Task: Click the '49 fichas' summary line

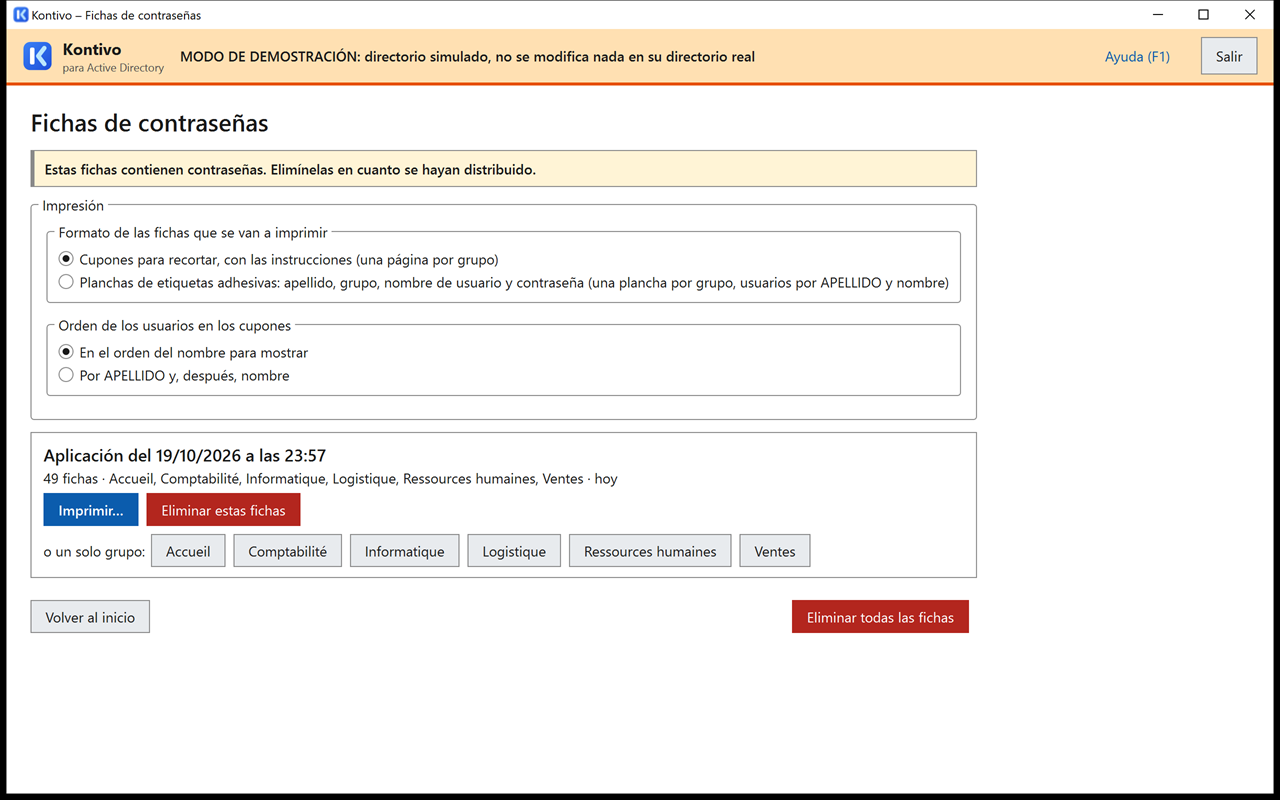Action: point(330,479)
